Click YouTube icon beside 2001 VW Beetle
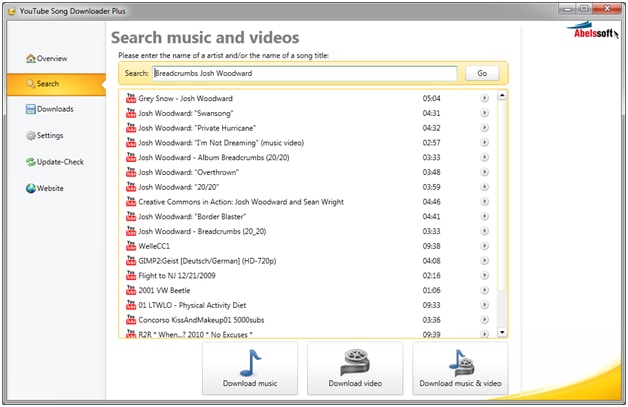The height and width of the screenshot is (407, 628). [x=131, y=290]
